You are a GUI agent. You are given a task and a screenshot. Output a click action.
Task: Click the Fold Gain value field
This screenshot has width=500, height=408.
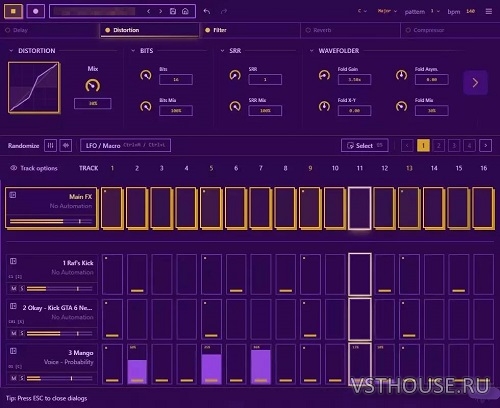tap(354, 80)
